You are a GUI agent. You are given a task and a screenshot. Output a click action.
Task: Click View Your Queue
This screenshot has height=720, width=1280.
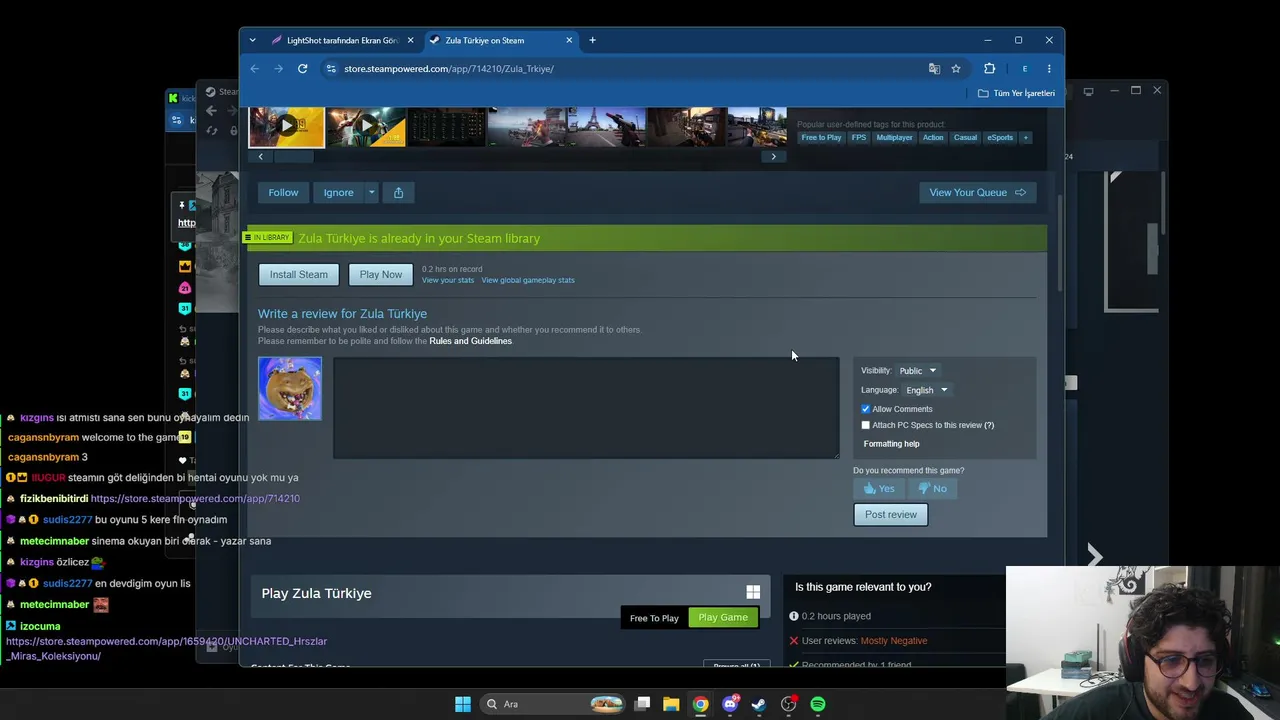click(x=978, y=192)
